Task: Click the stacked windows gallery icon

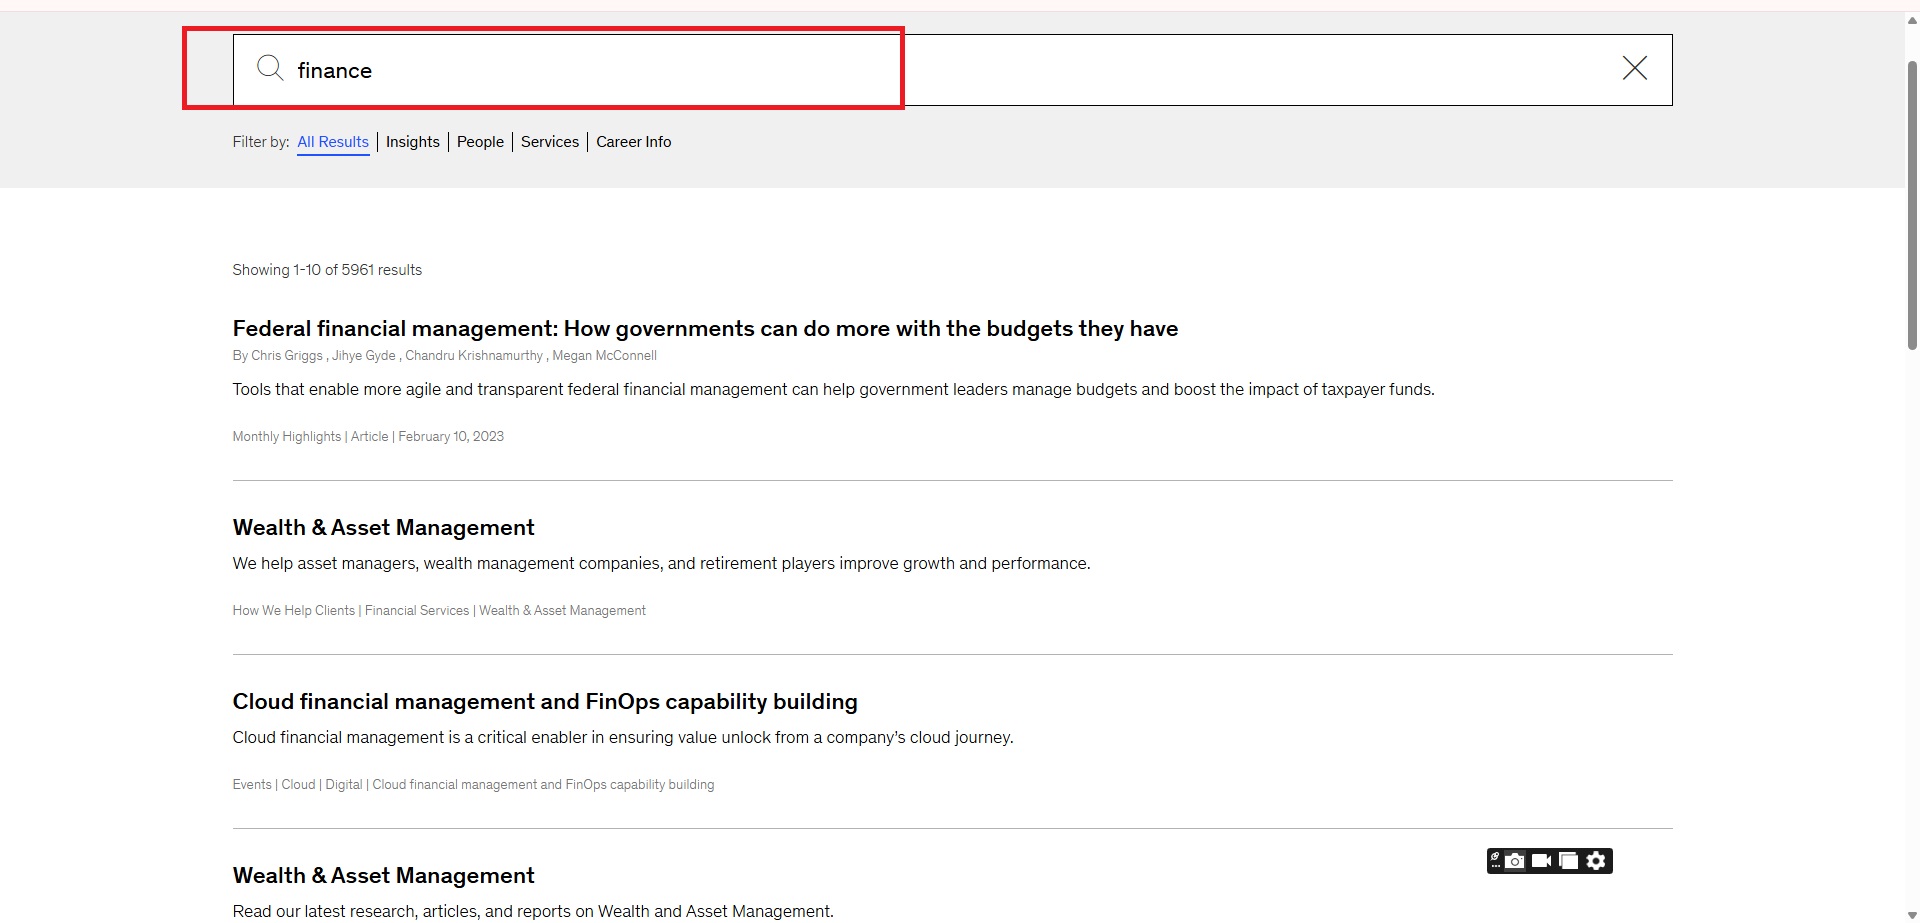Action: [x=1568, y=861]
